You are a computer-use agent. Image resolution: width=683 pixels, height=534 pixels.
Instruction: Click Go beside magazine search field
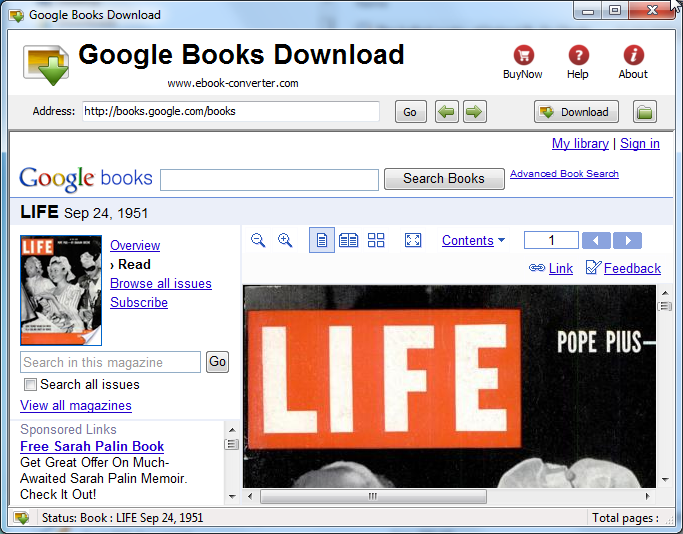coord(217,362)
